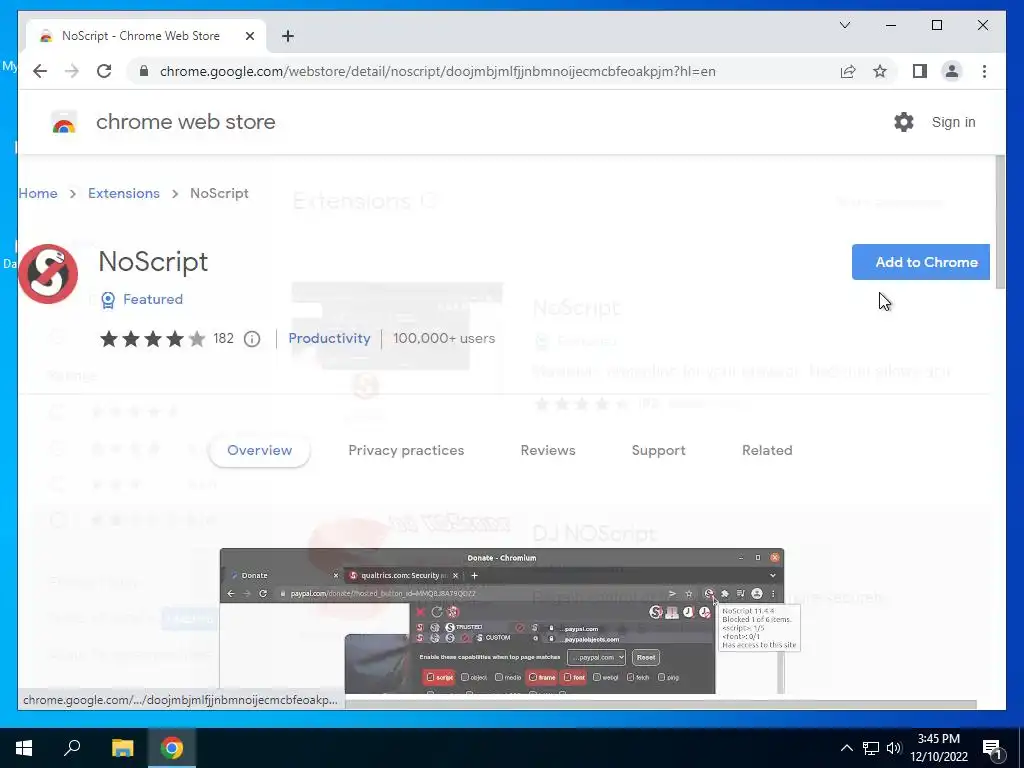Open a new tab with the plus button
The width and height of the screenshot is (1024, 768).
[288, 36]
